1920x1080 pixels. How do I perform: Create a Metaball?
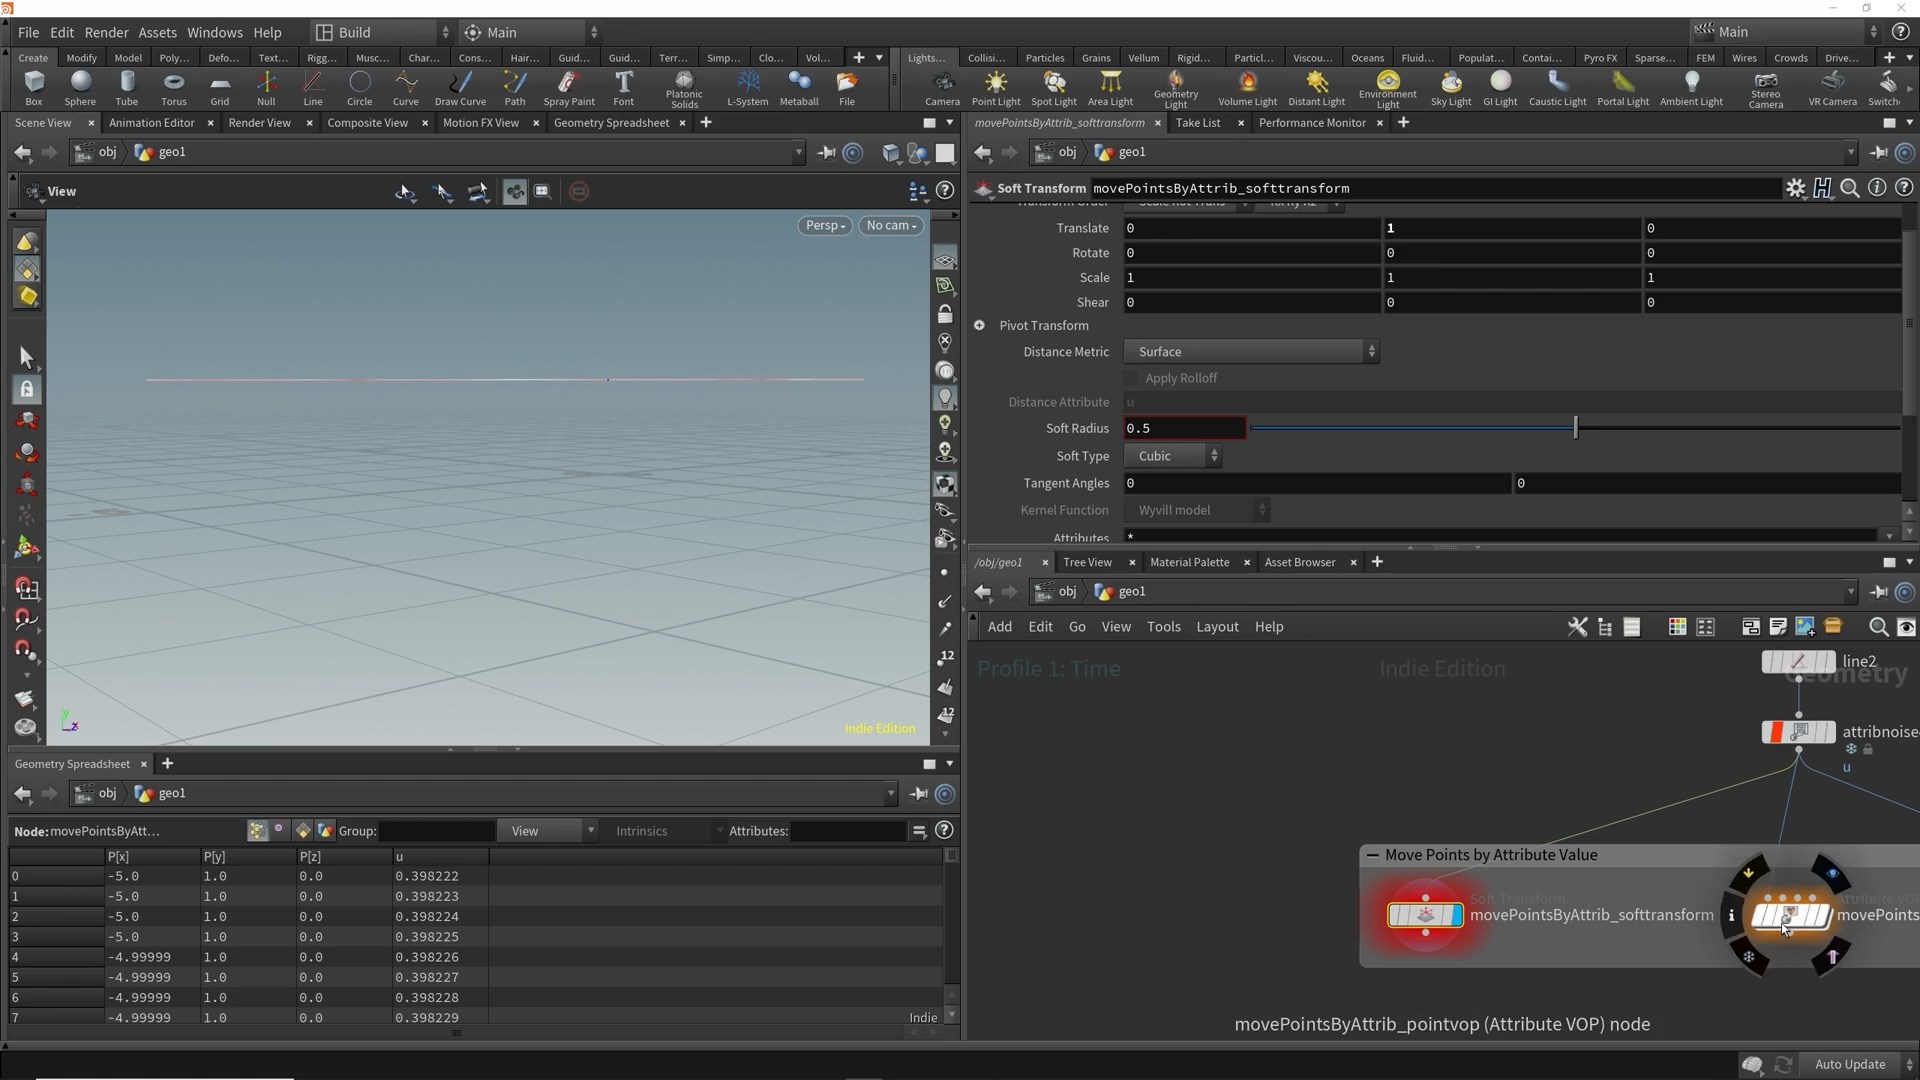[x=798, y=88]
